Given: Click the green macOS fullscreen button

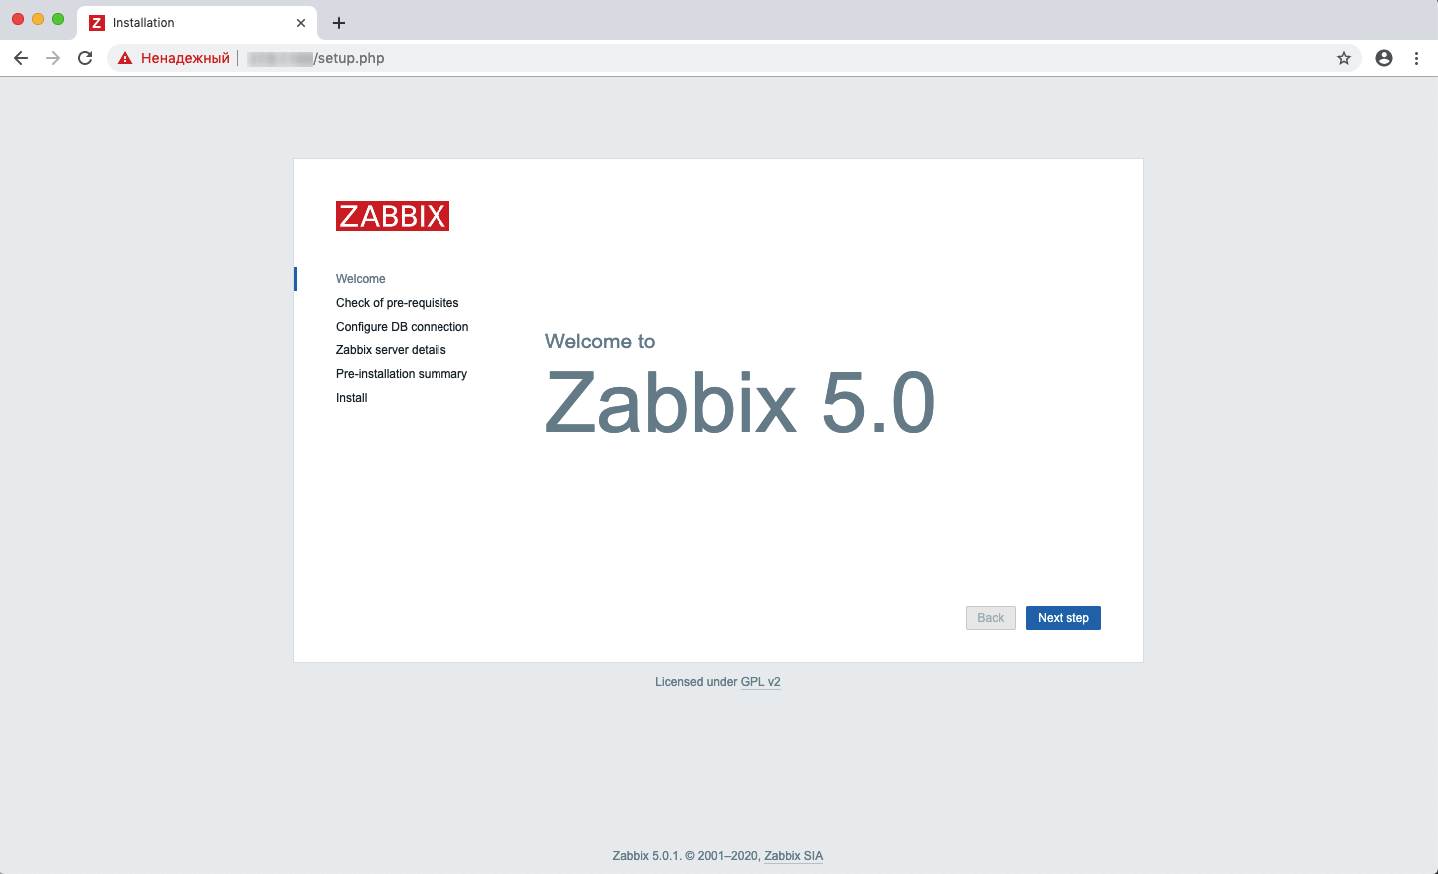Looking at the screenshot, I should tap(58, 19).
